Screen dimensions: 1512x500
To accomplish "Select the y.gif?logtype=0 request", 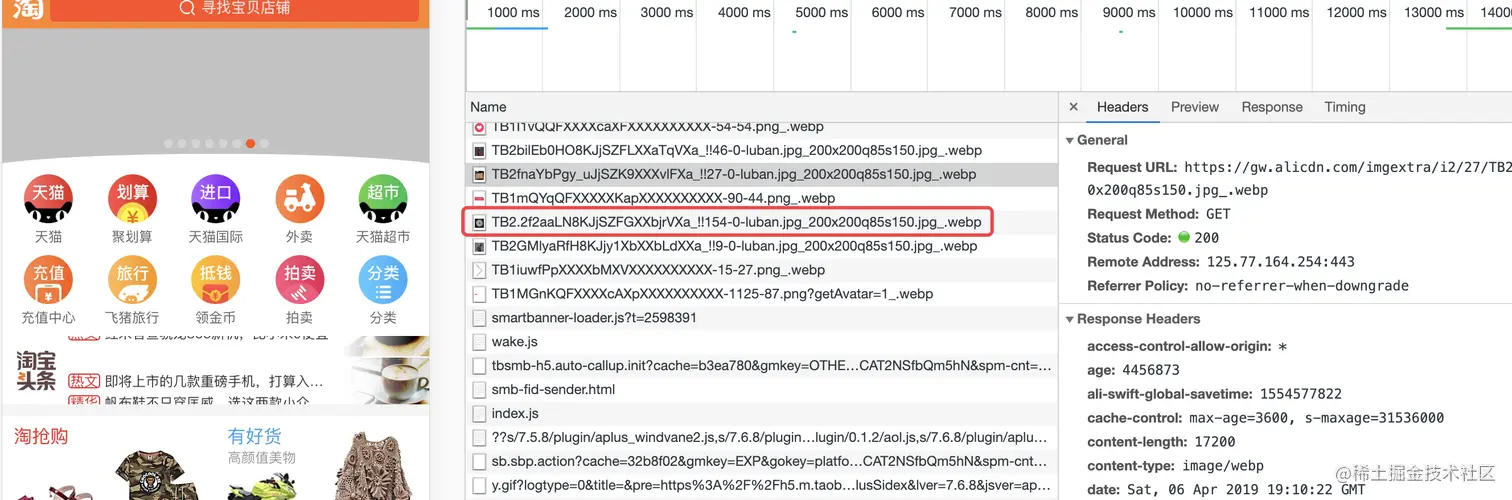I will click(763, 486).
